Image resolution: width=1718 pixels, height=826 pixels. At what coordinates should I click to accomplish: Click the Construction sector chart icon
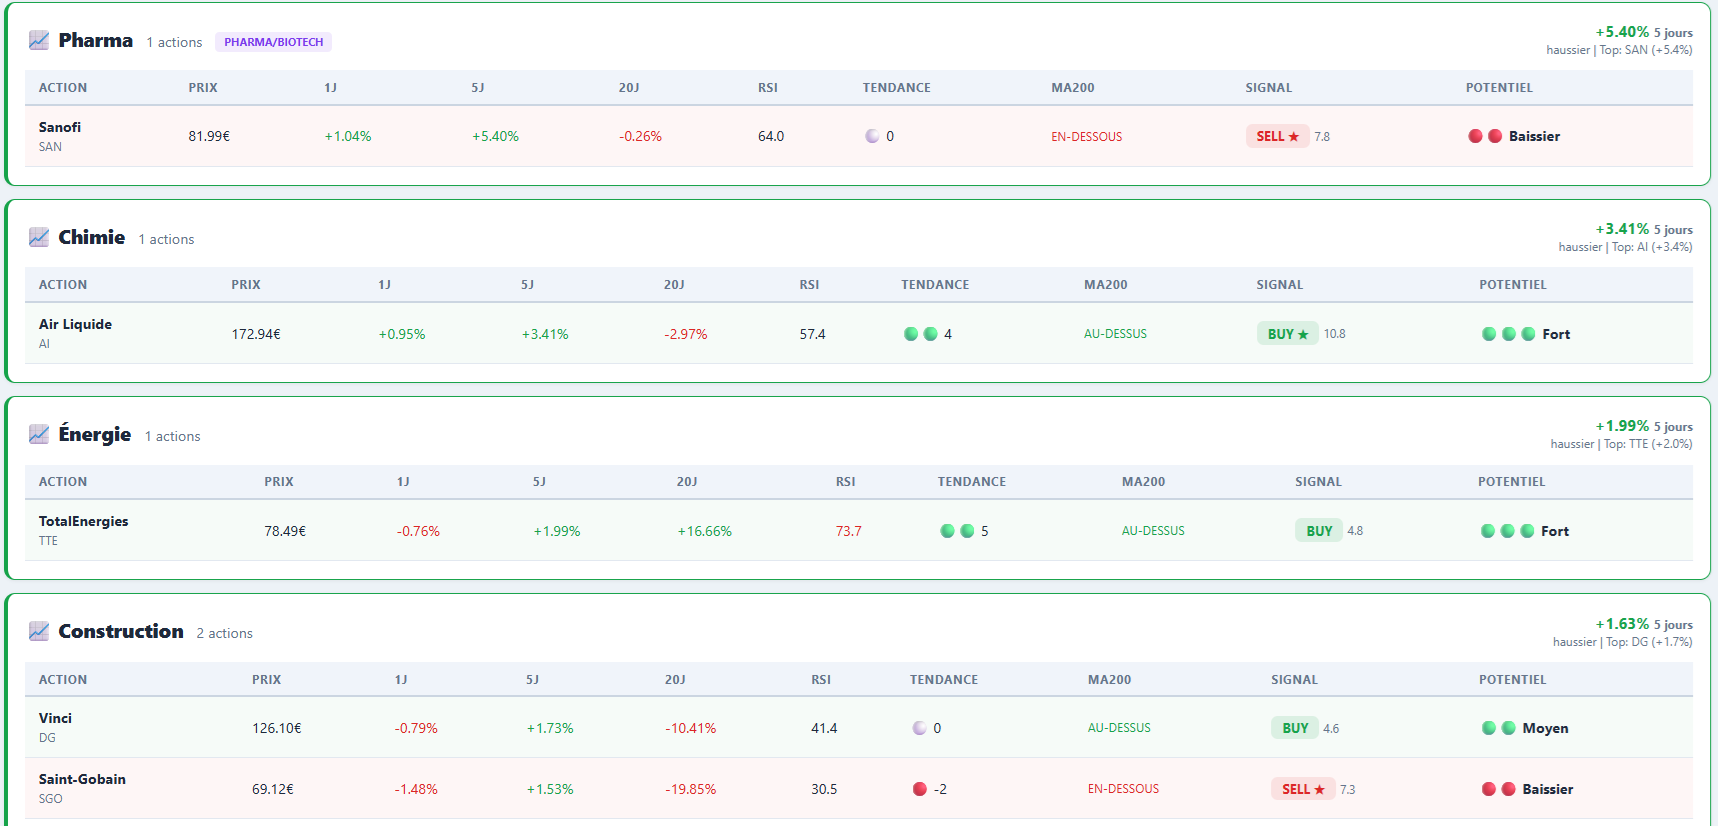pos(39,631)
